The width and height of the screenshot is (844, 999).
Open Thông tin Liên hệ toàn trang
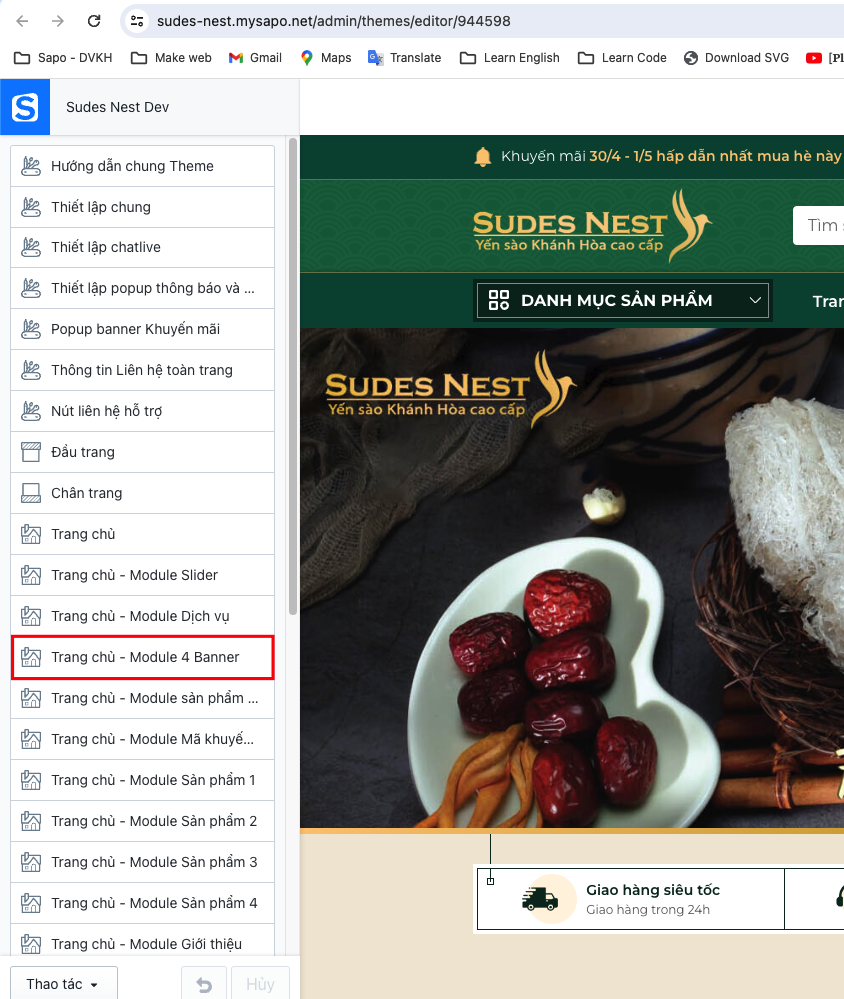coord(143,370)
